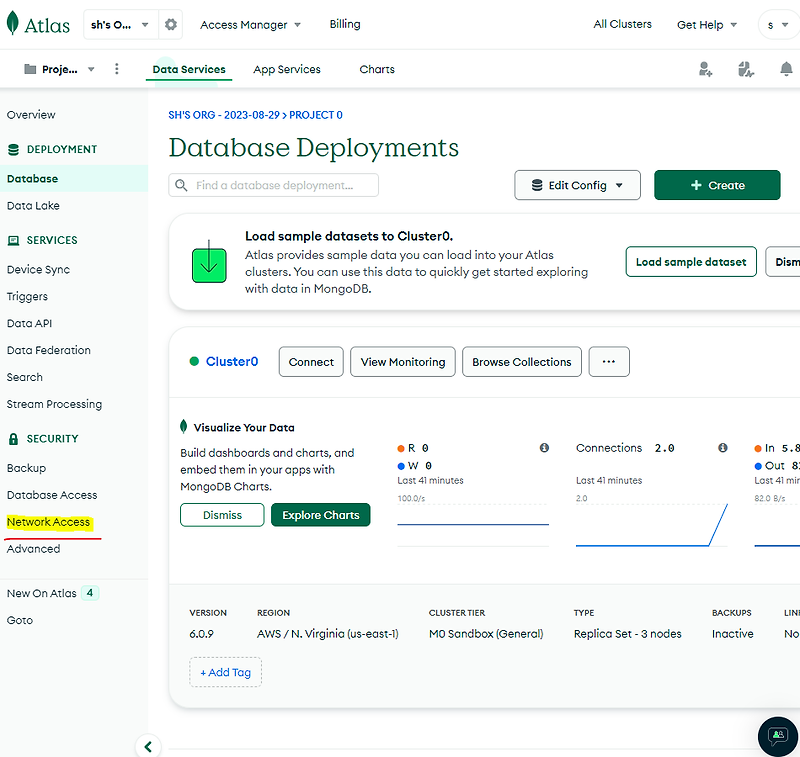Open the Access Manager dropdown
The height and width of the screenshot is (757, 800).
[250, 24]
